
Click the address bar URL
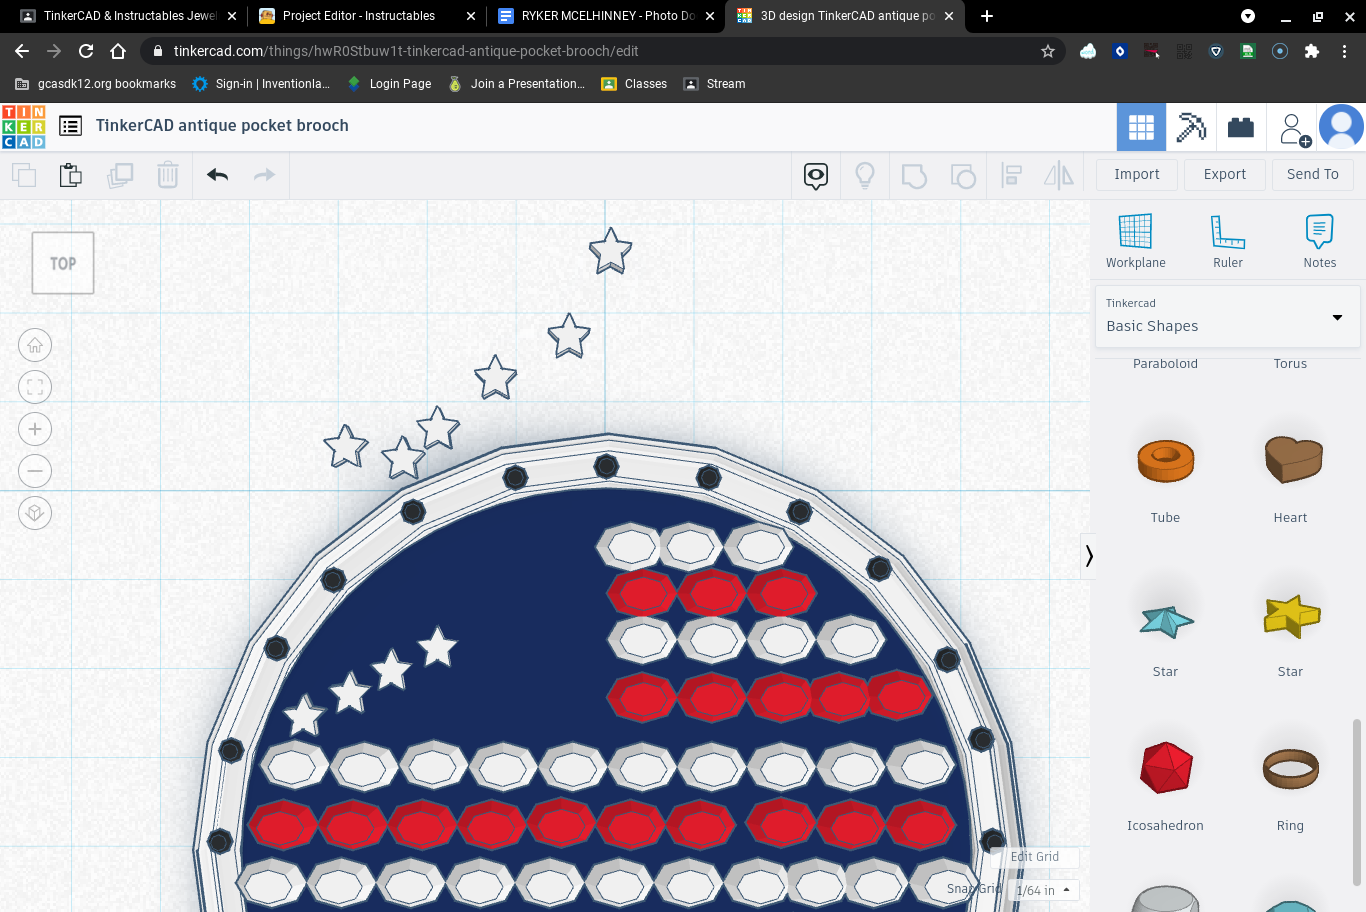[x=406, y=51]
